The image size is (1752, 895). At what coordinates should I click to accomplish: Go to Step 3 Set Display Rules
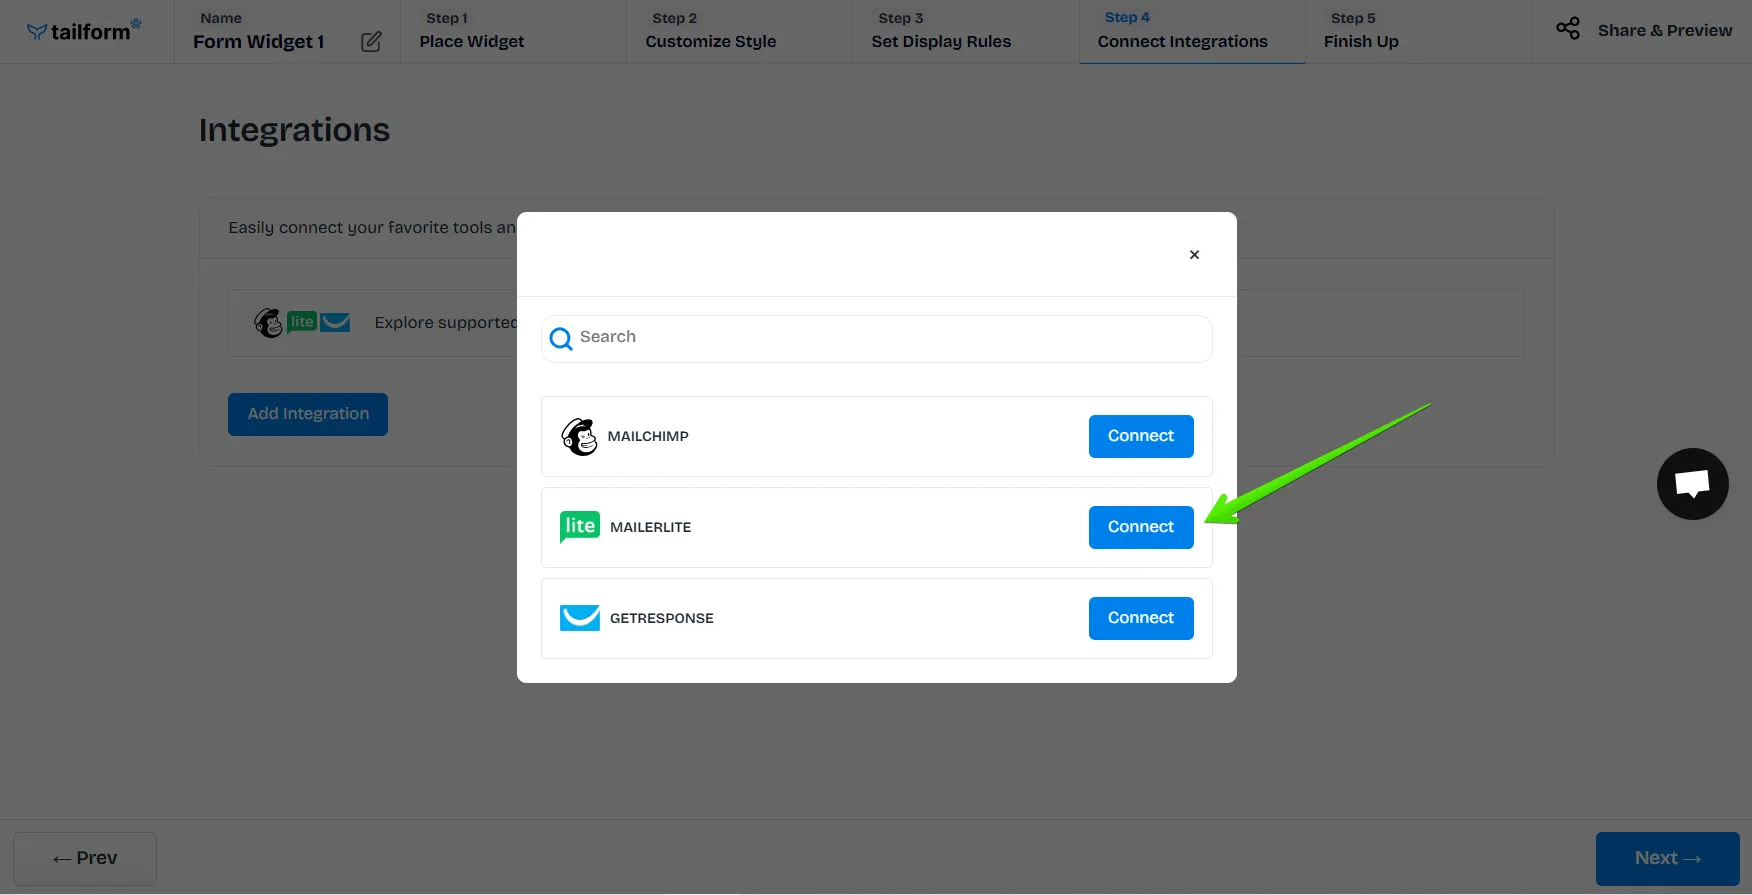pyautogui.click(x=965, y=32)
